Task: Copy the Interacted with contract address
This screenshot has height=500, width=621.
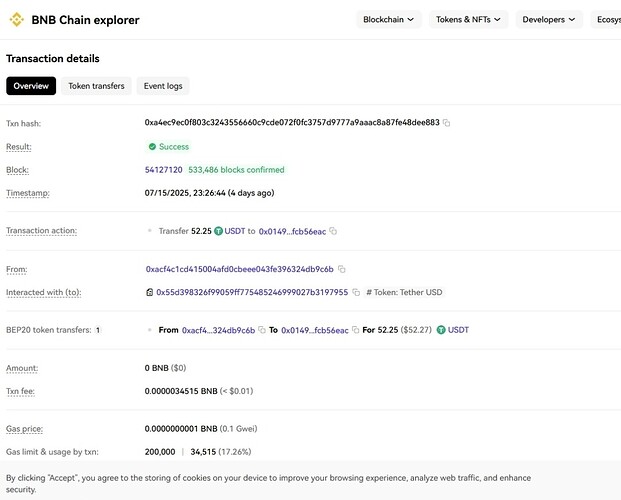Action: point(356,293)
